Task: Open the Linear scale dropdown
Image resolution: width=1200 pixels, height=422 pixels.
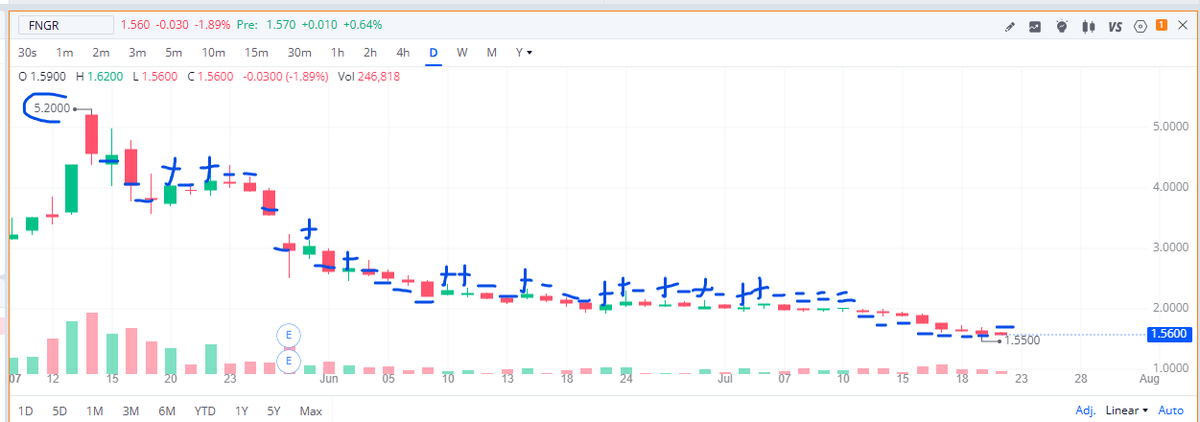Action: pos(1126,411)
